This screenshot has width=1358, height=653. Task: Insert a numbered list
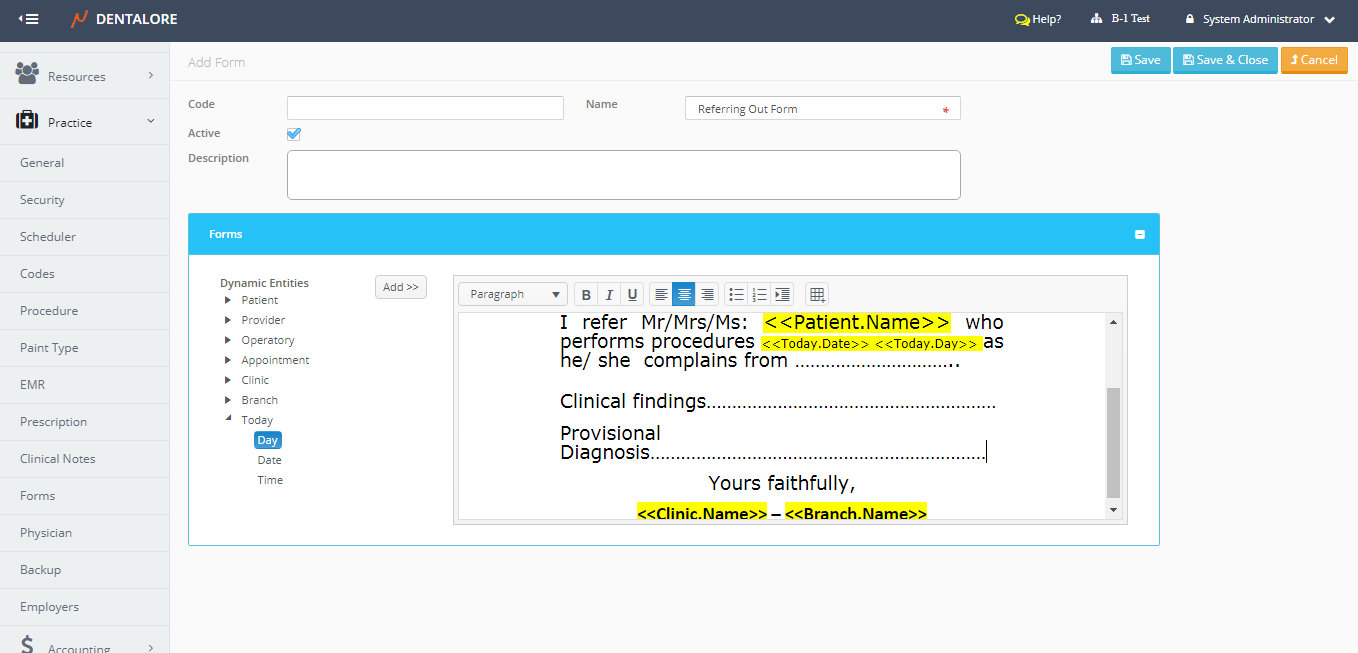tap(759, 295)
